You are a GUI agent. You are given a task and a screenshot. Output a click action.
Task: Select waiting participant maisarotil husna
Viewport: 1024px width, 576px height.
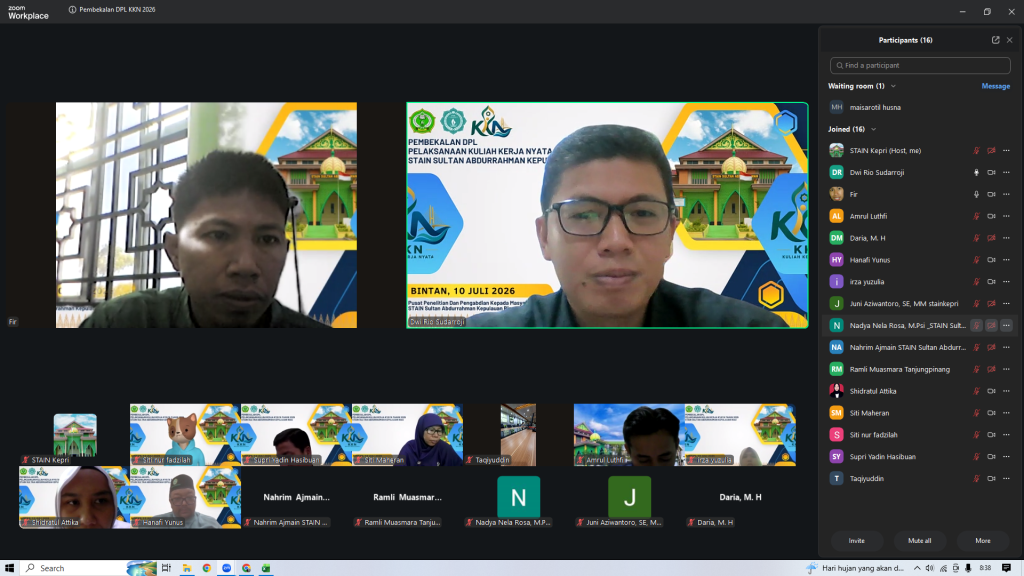920,107
